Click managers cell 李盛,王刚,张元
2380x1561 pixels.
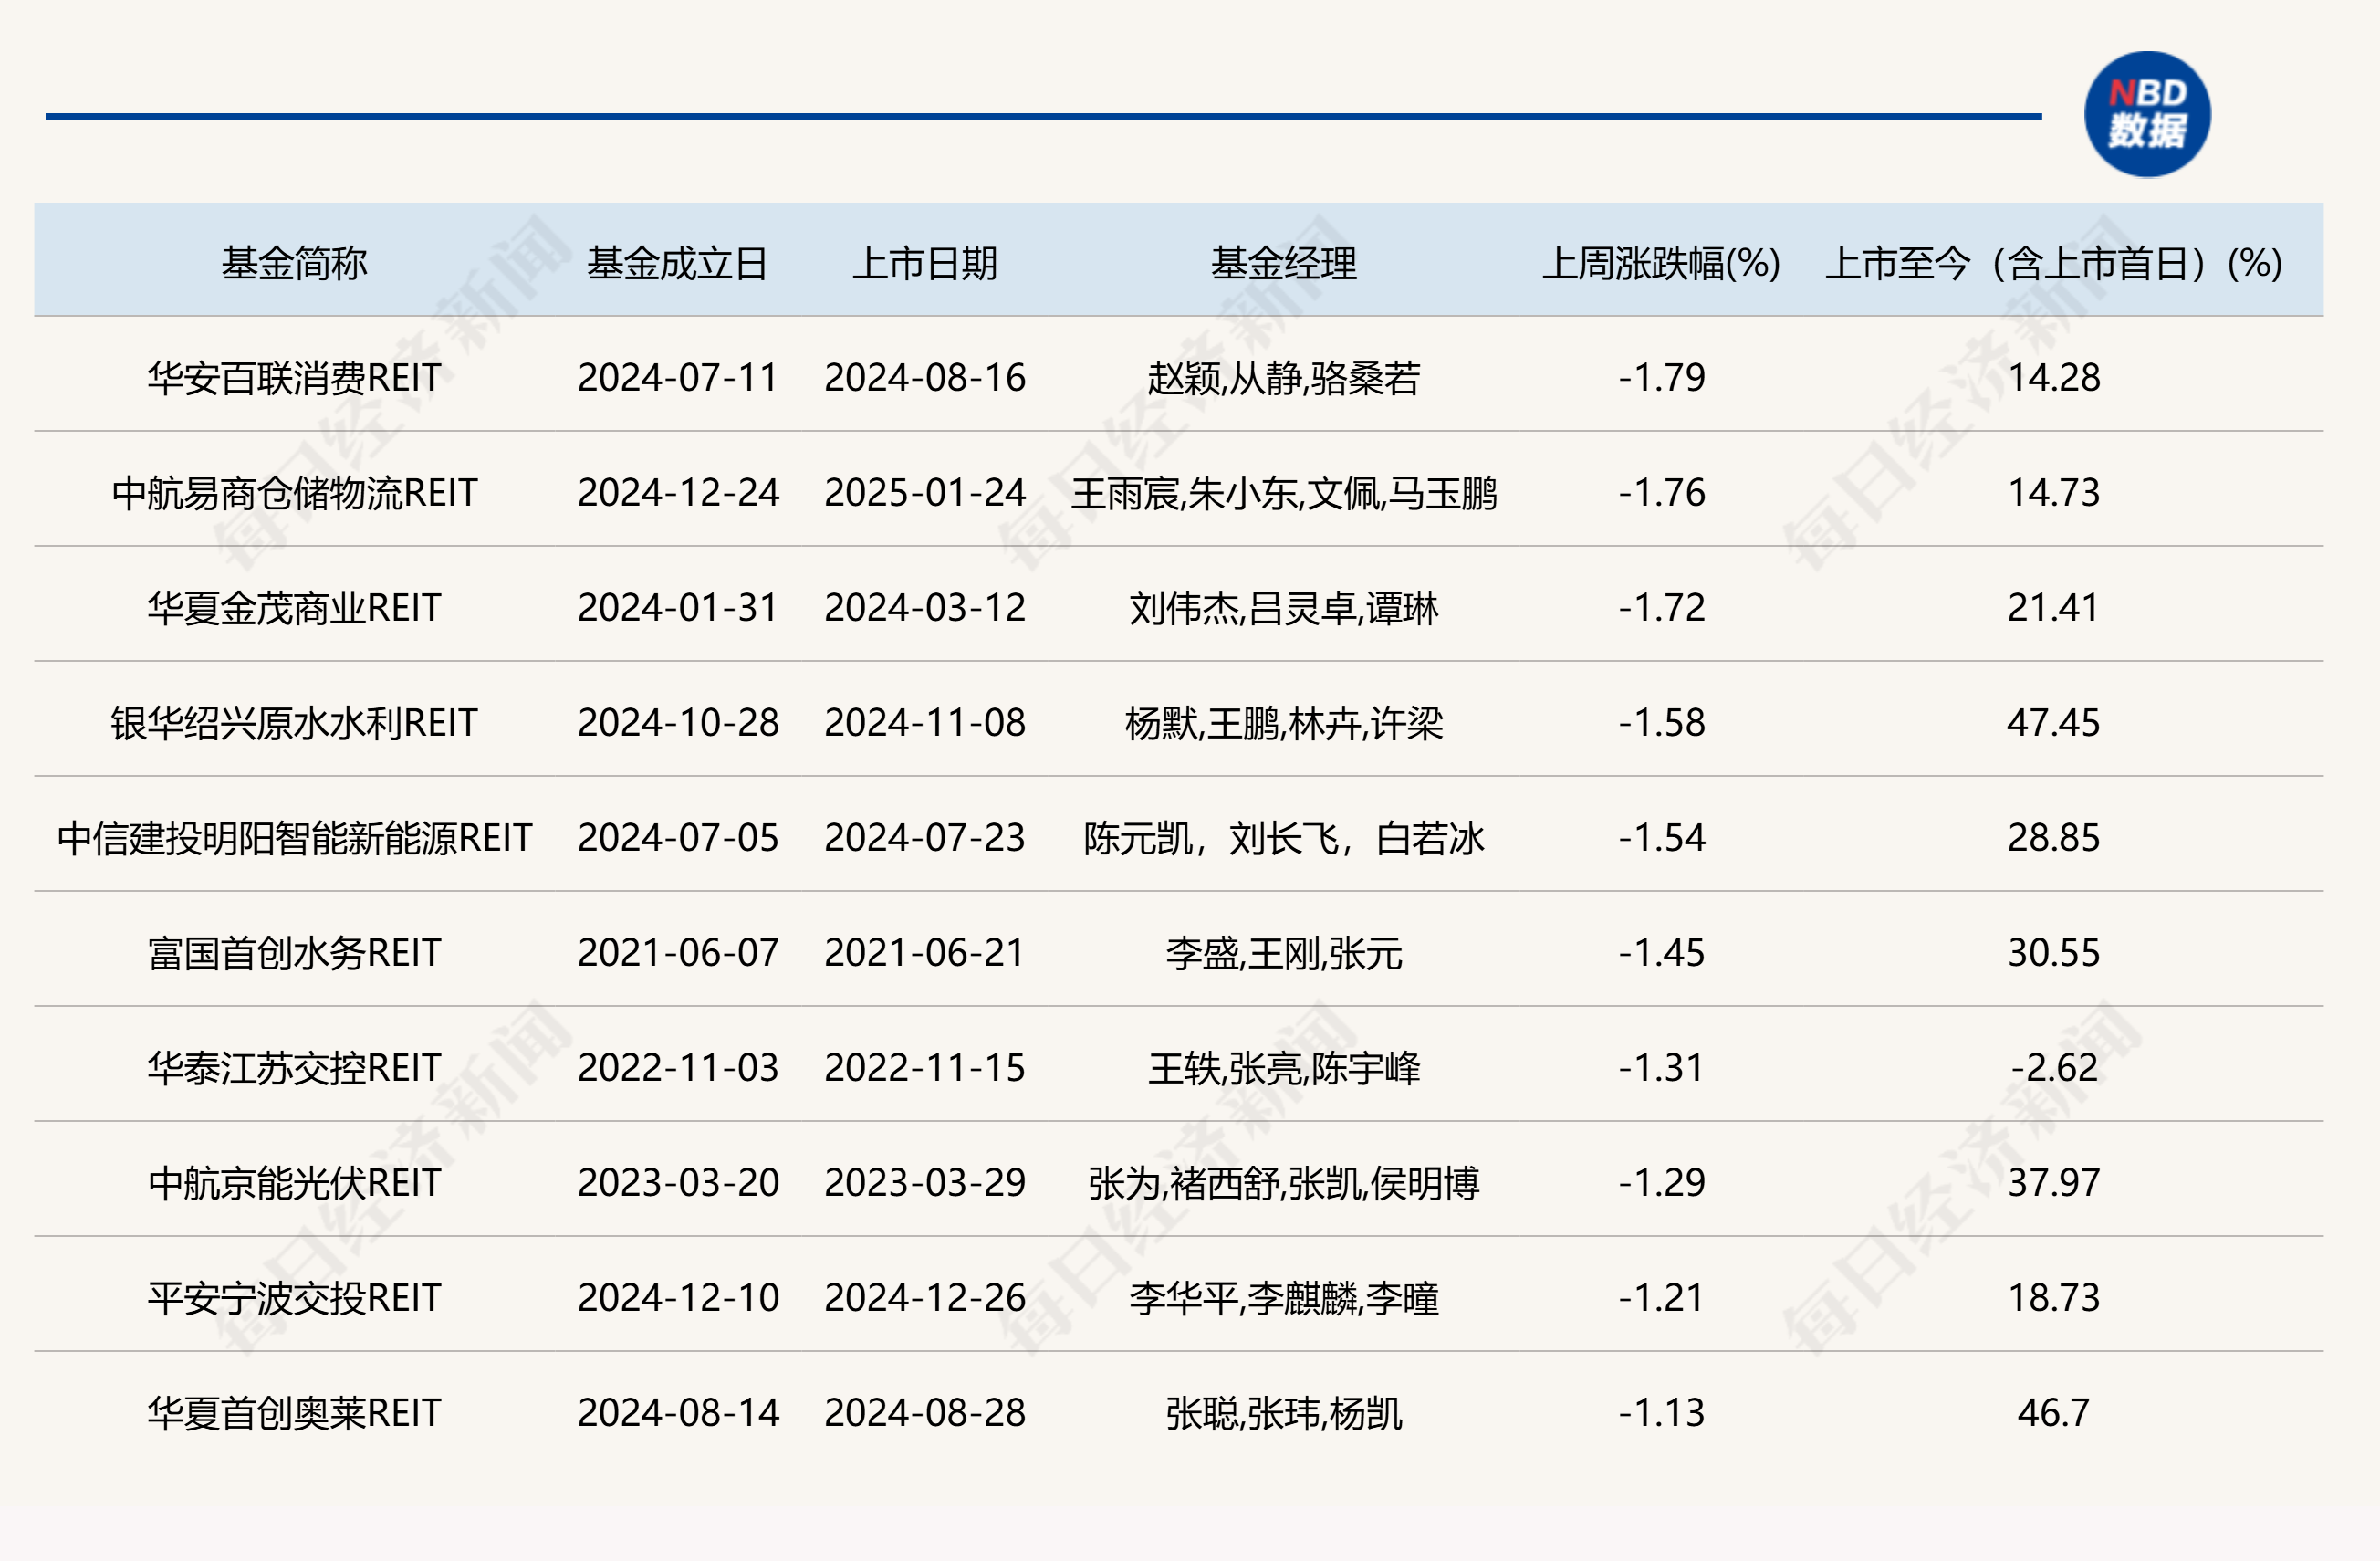[1284, 954]
